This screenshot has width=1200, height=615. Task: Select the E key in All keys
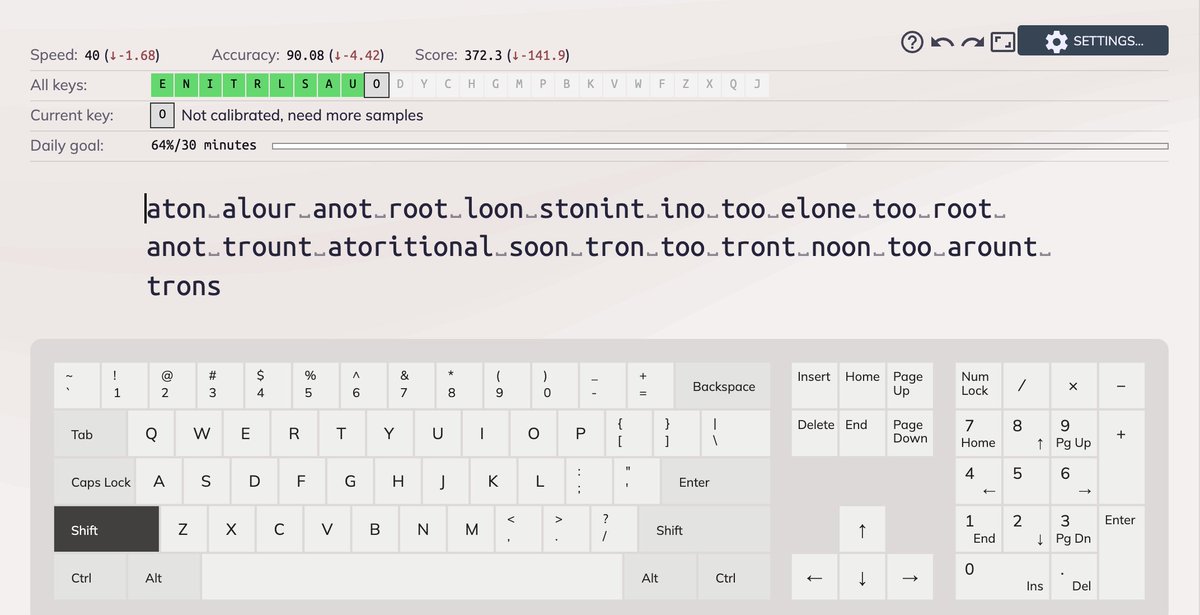[161, 85]
